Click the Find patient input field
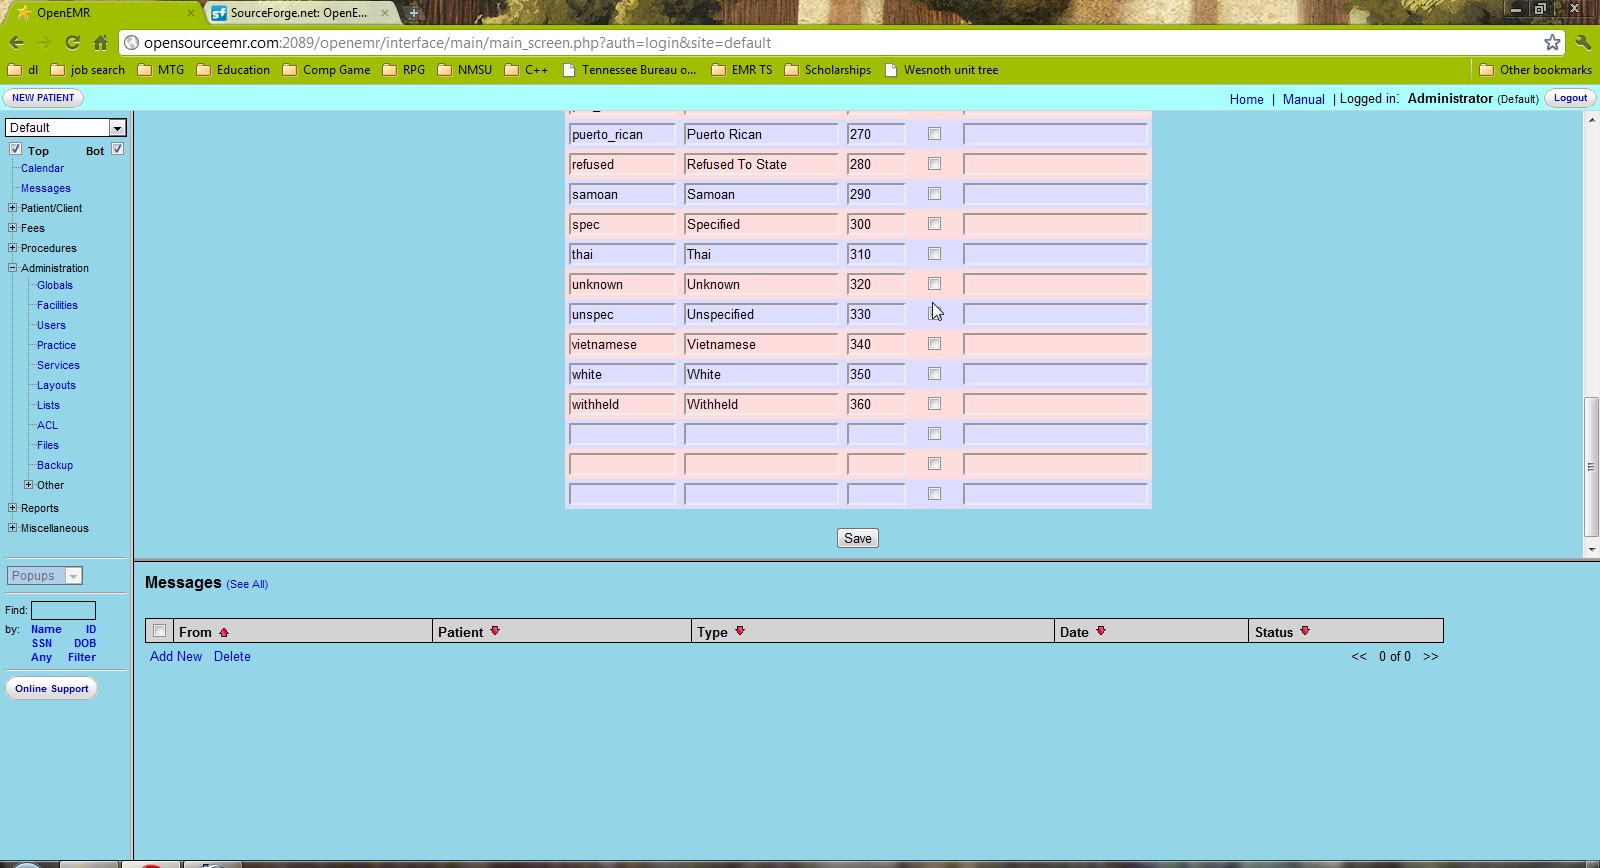The height and width of the screenshot is (868, 1600). (63, 610)
